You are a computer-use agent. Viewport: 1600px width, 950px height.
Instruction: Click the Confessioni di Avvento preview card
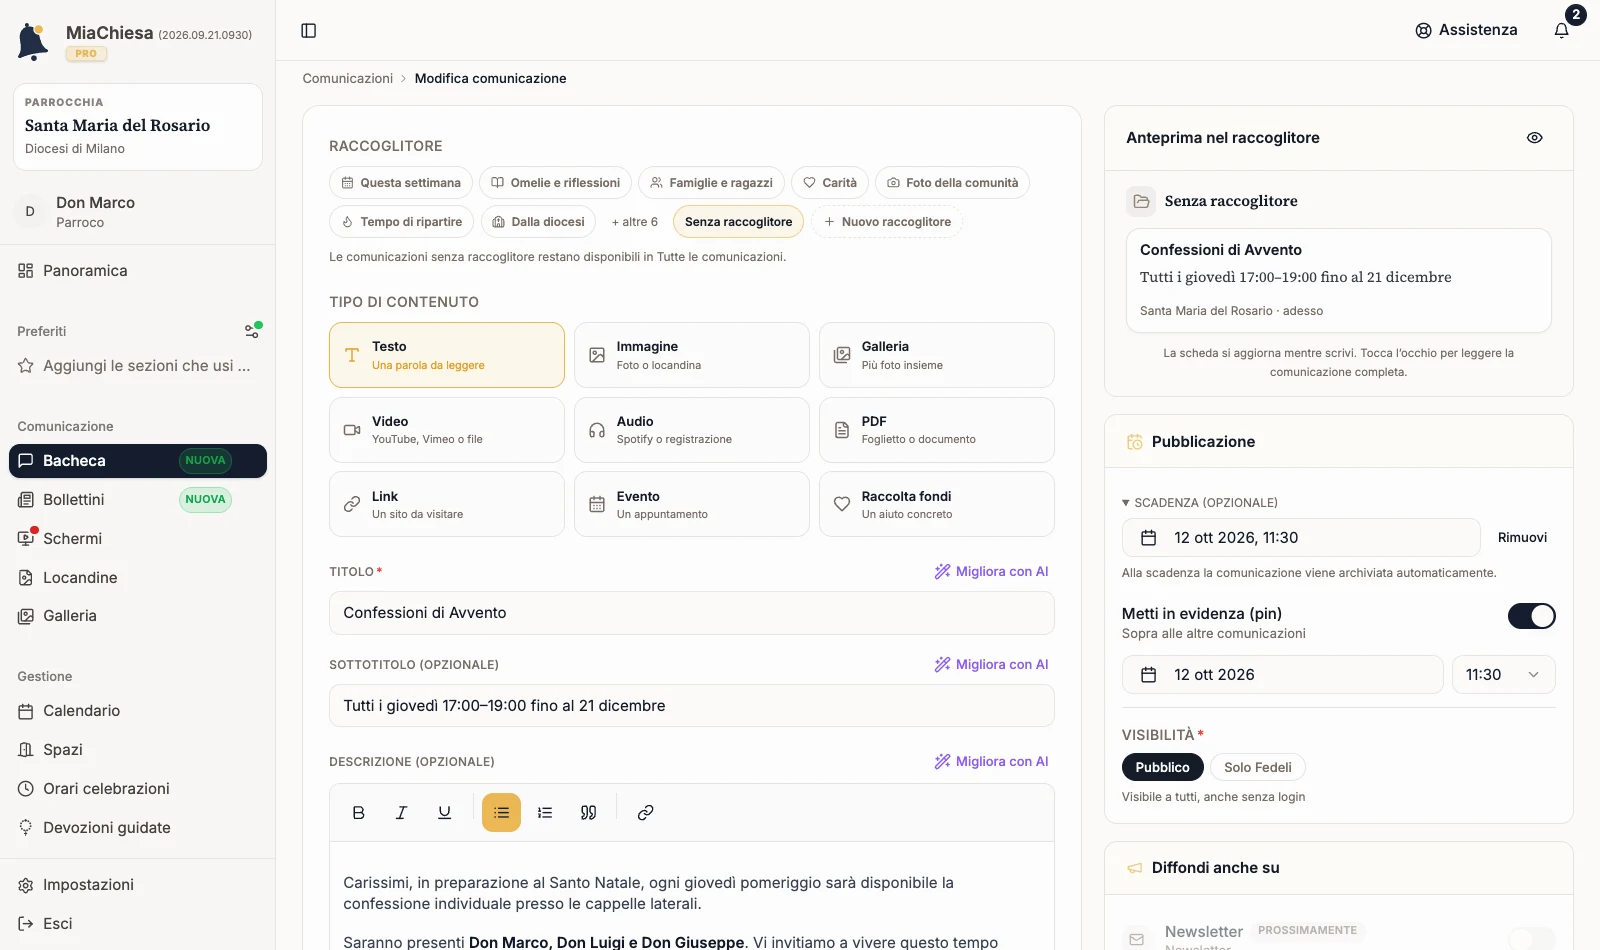click(1339, 281)
